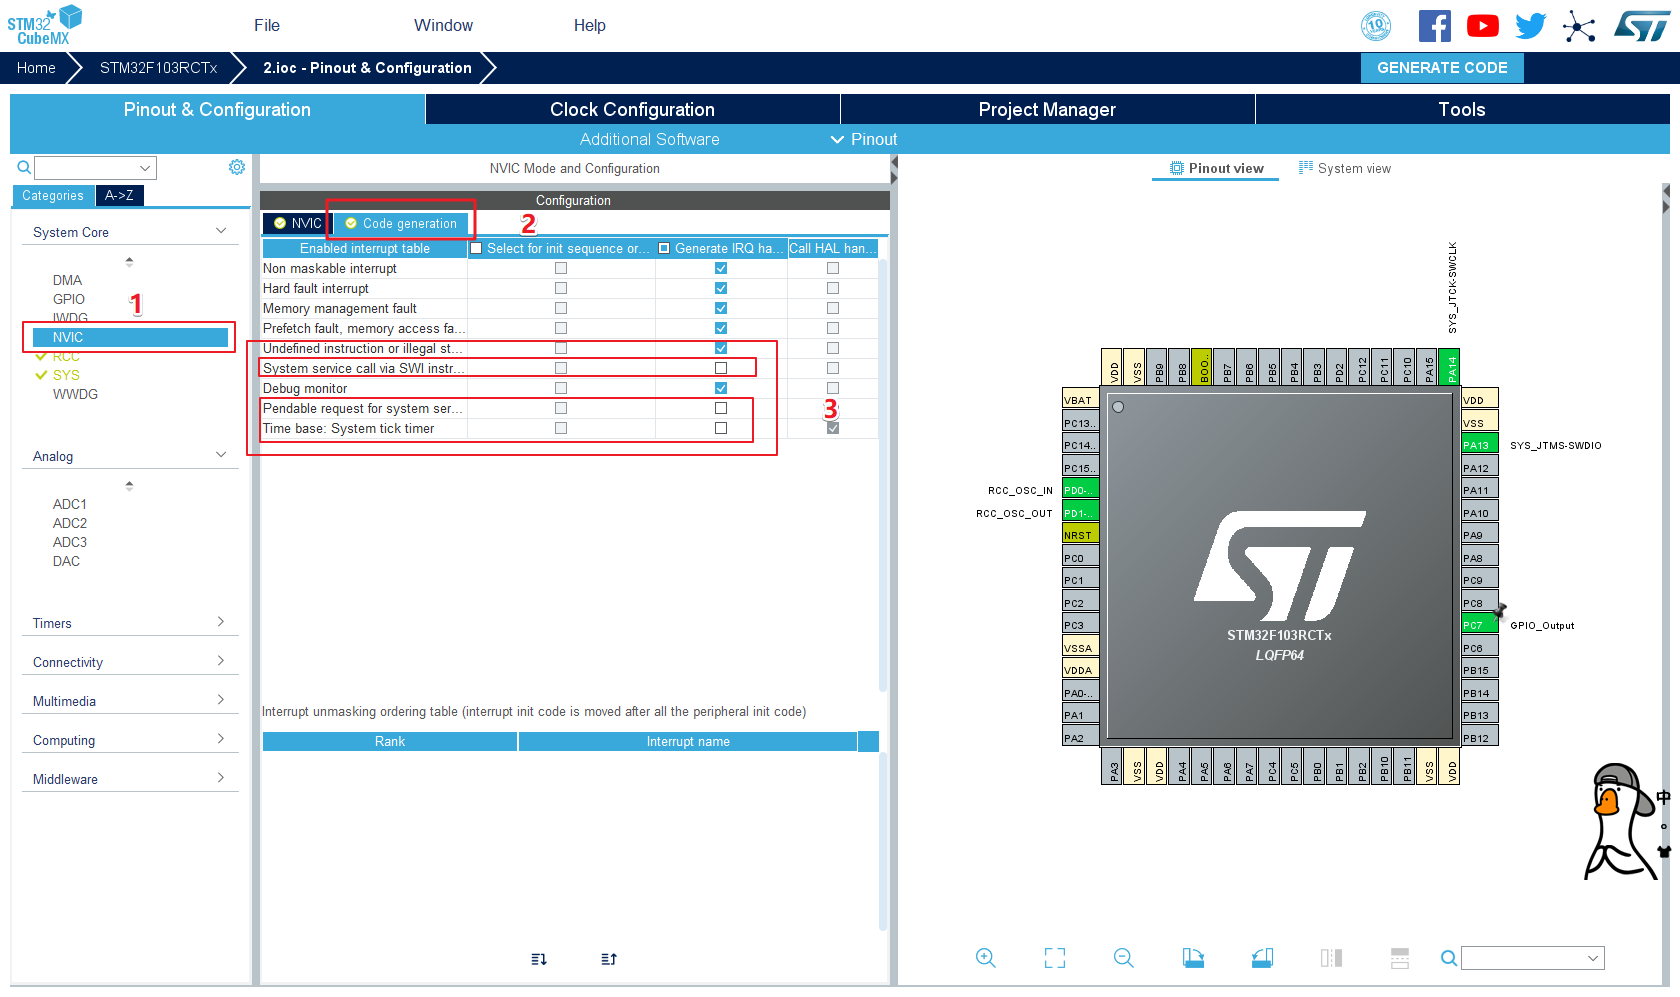
Task: Rotate the chip view counter-clockwise
Action: pos(1262,958)
